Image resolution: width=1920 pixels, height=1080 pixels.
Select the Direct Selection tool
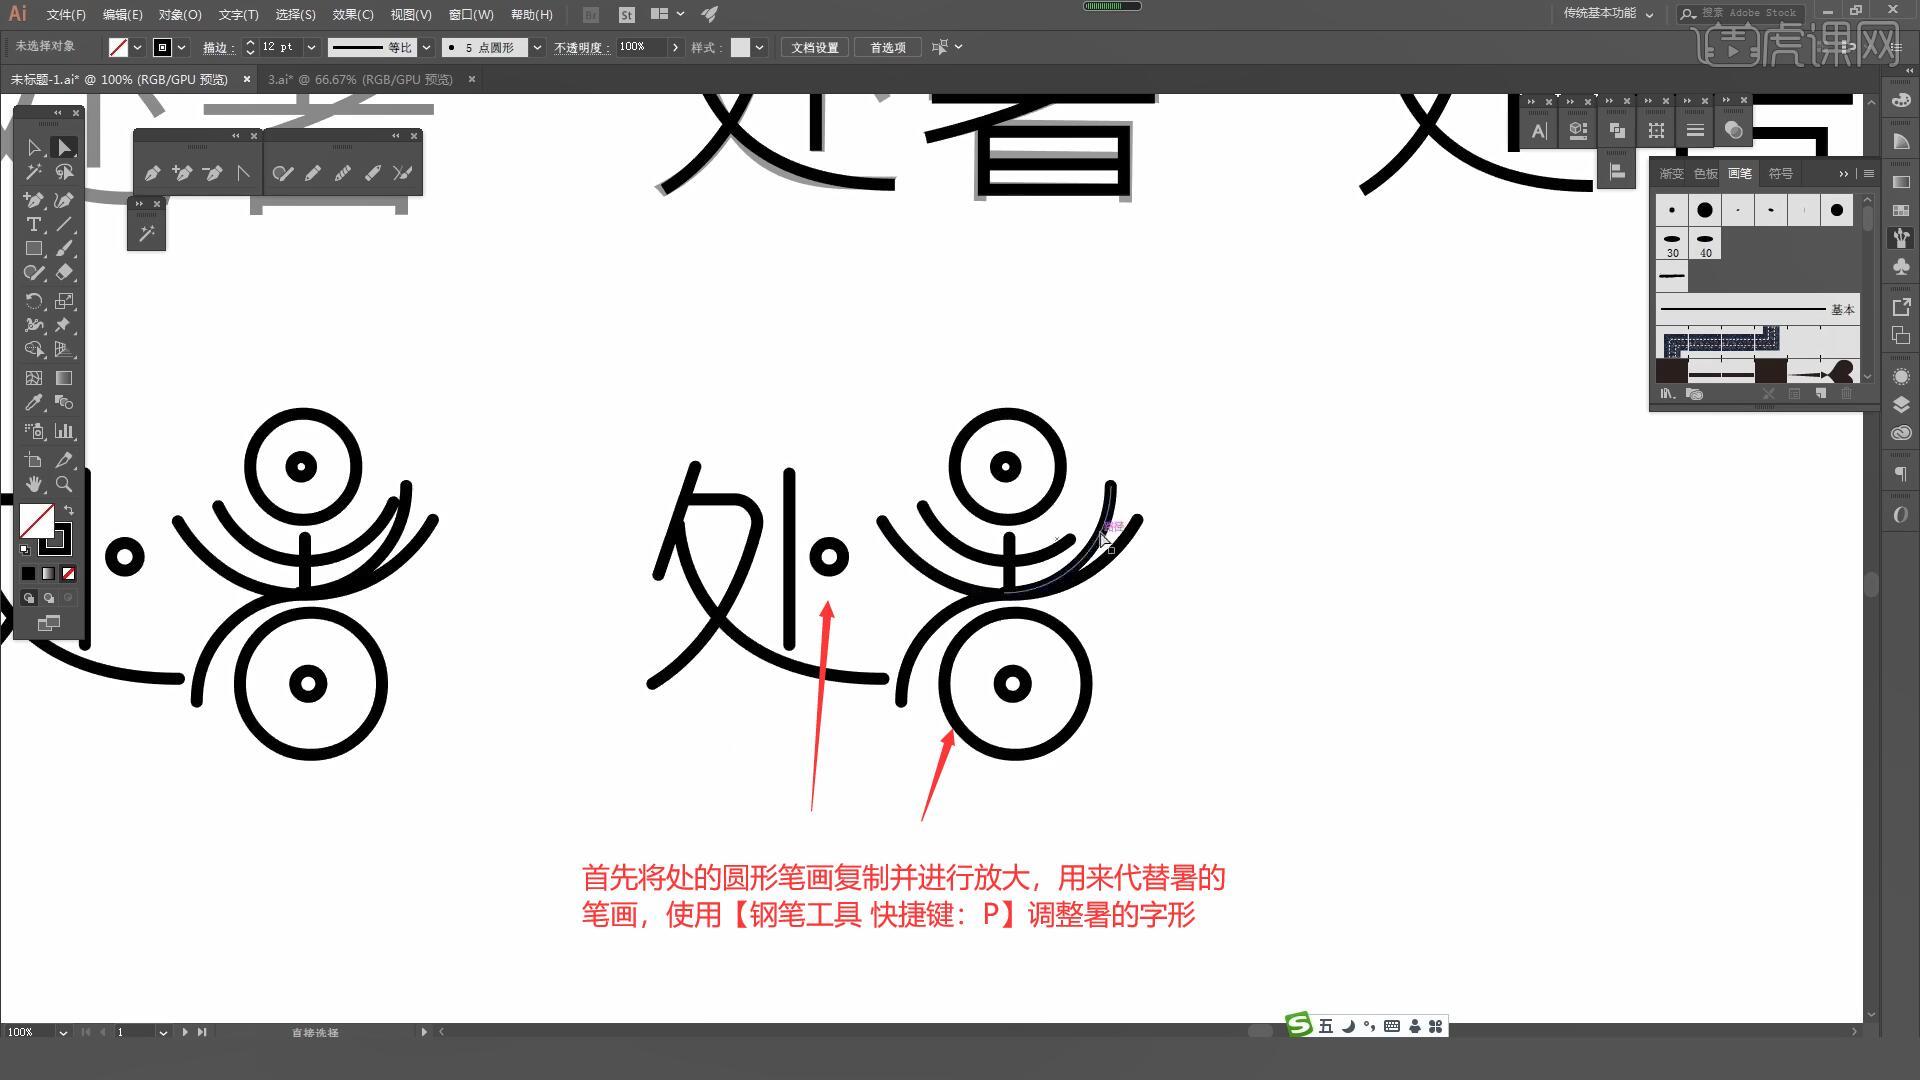[64, 147]
